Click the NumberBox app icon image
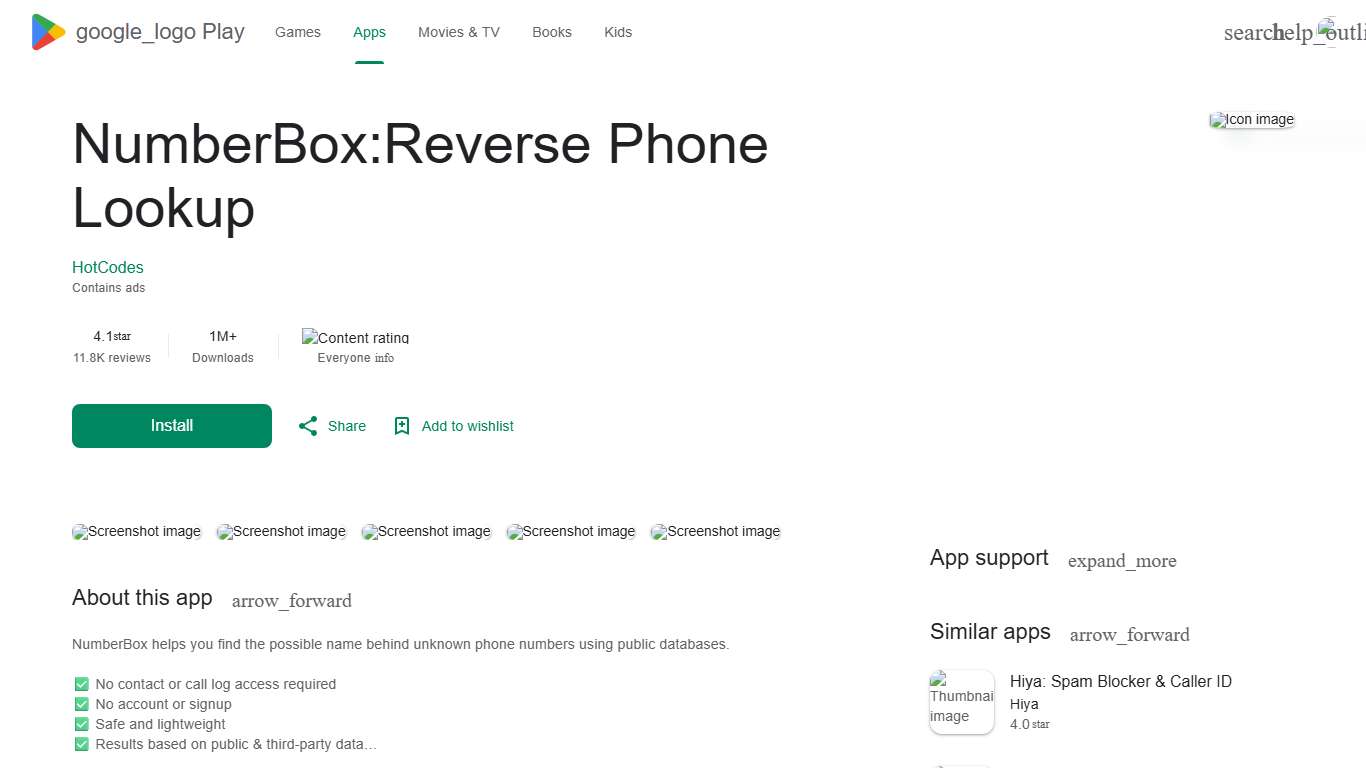1366x768 pixels. click(1251, 119)
